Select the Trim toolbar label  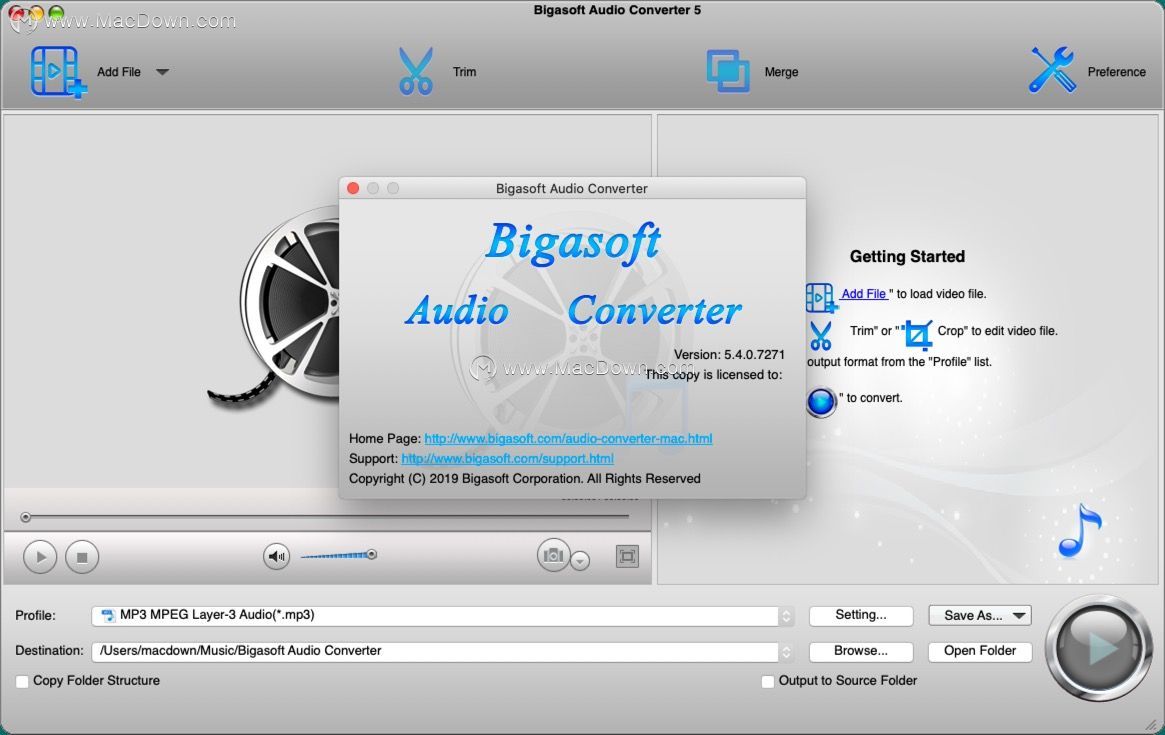click(464, 72)
